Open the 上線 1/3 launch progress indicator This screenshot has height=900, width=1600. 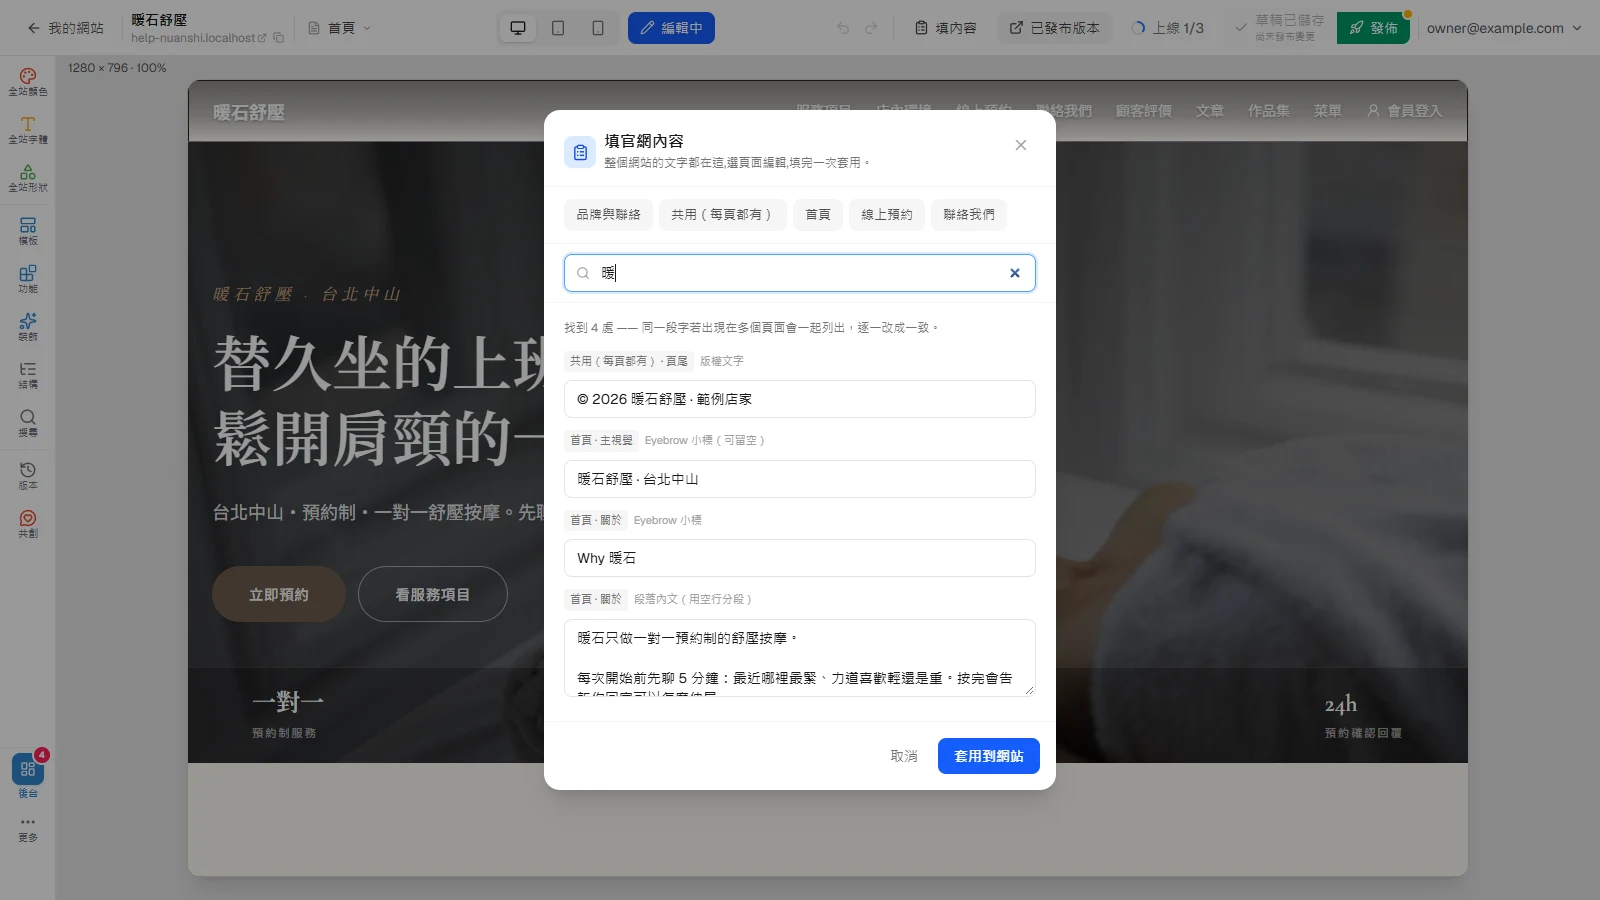tap(1168, 28)
